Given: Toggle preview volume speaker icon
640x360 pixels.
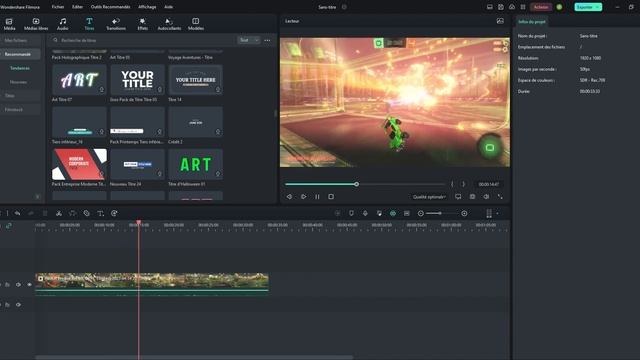Looking at the screenshot, I should (x=486, y=197).
